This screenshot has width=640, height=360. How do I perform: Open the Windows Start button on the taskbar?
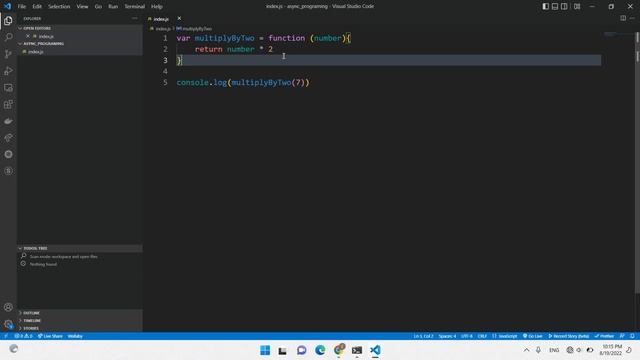pos(265,350)
